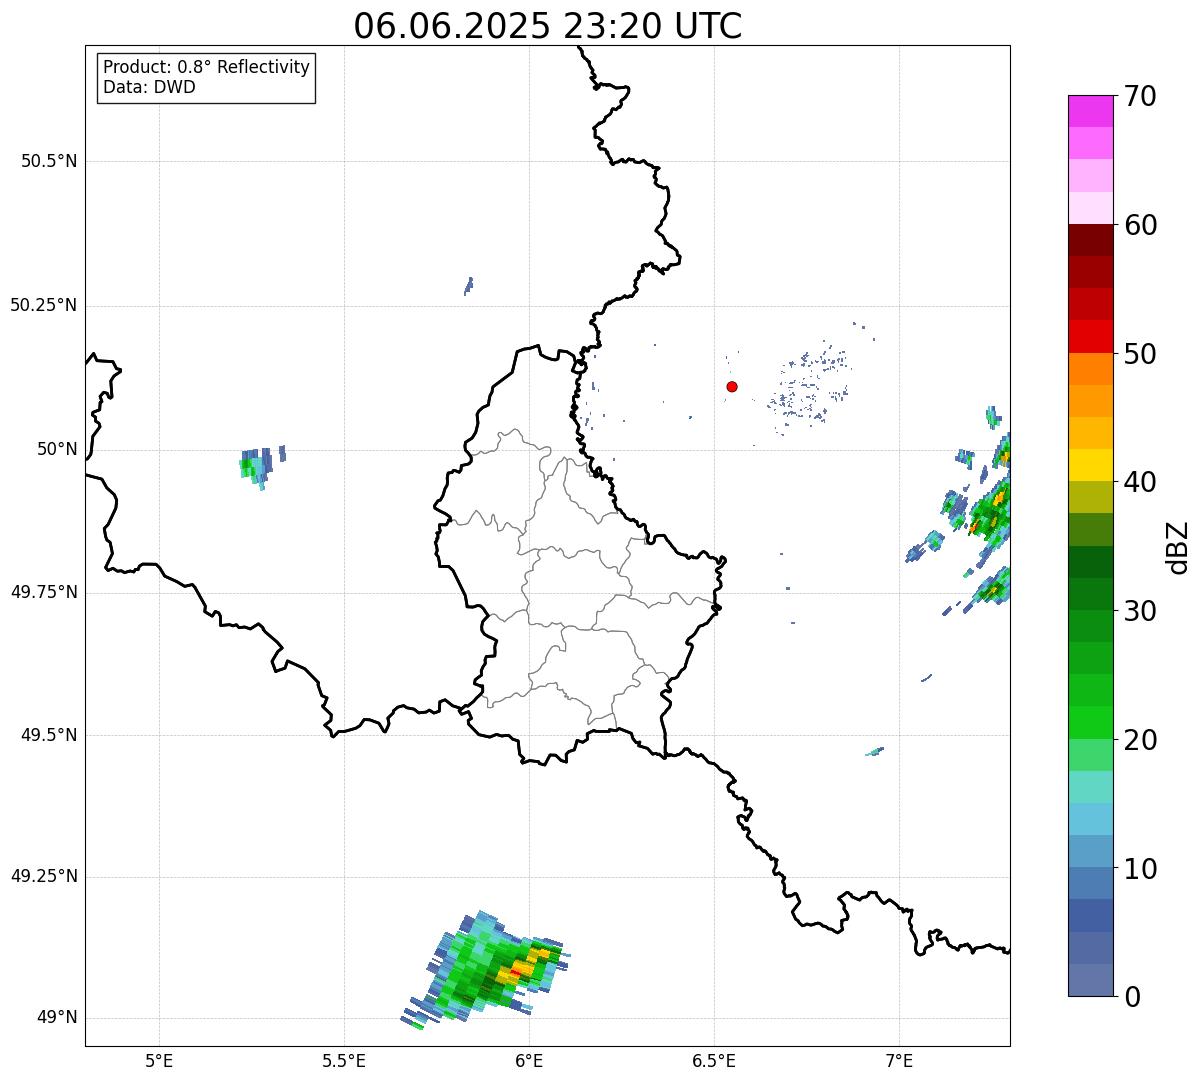
Task: Click the red radar site marker dot
Action: point(732,386)
